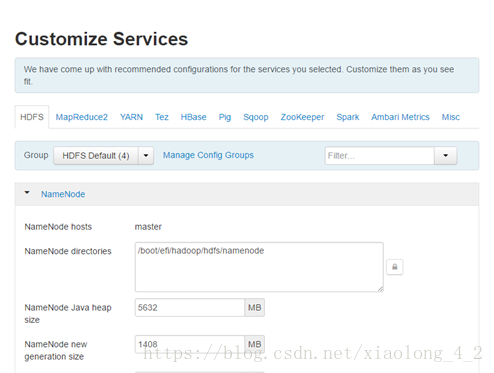This screenshot has width=494, height=373.
Task: Click the lock icon beside NameNode directories
Action: click(394, 267)
